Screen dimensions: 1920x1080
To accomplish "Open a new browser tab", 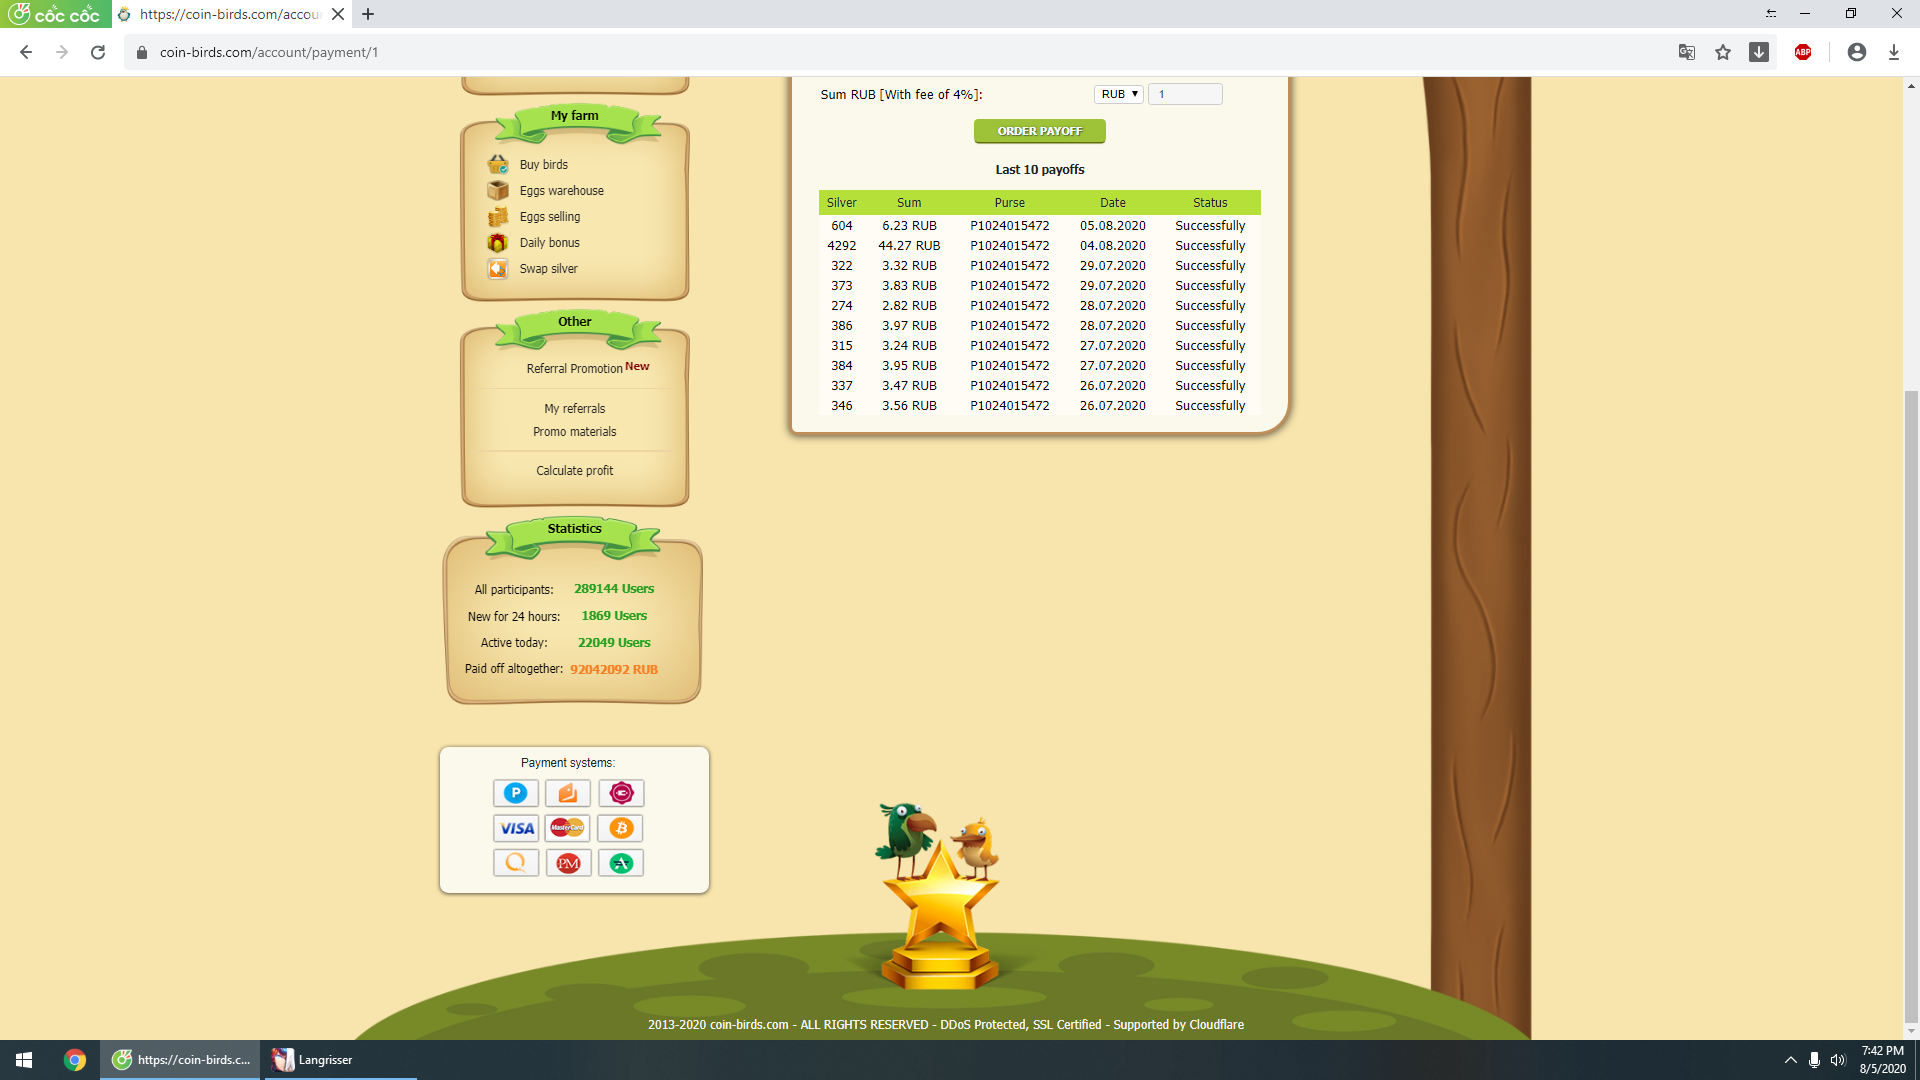I will [368, 14].
